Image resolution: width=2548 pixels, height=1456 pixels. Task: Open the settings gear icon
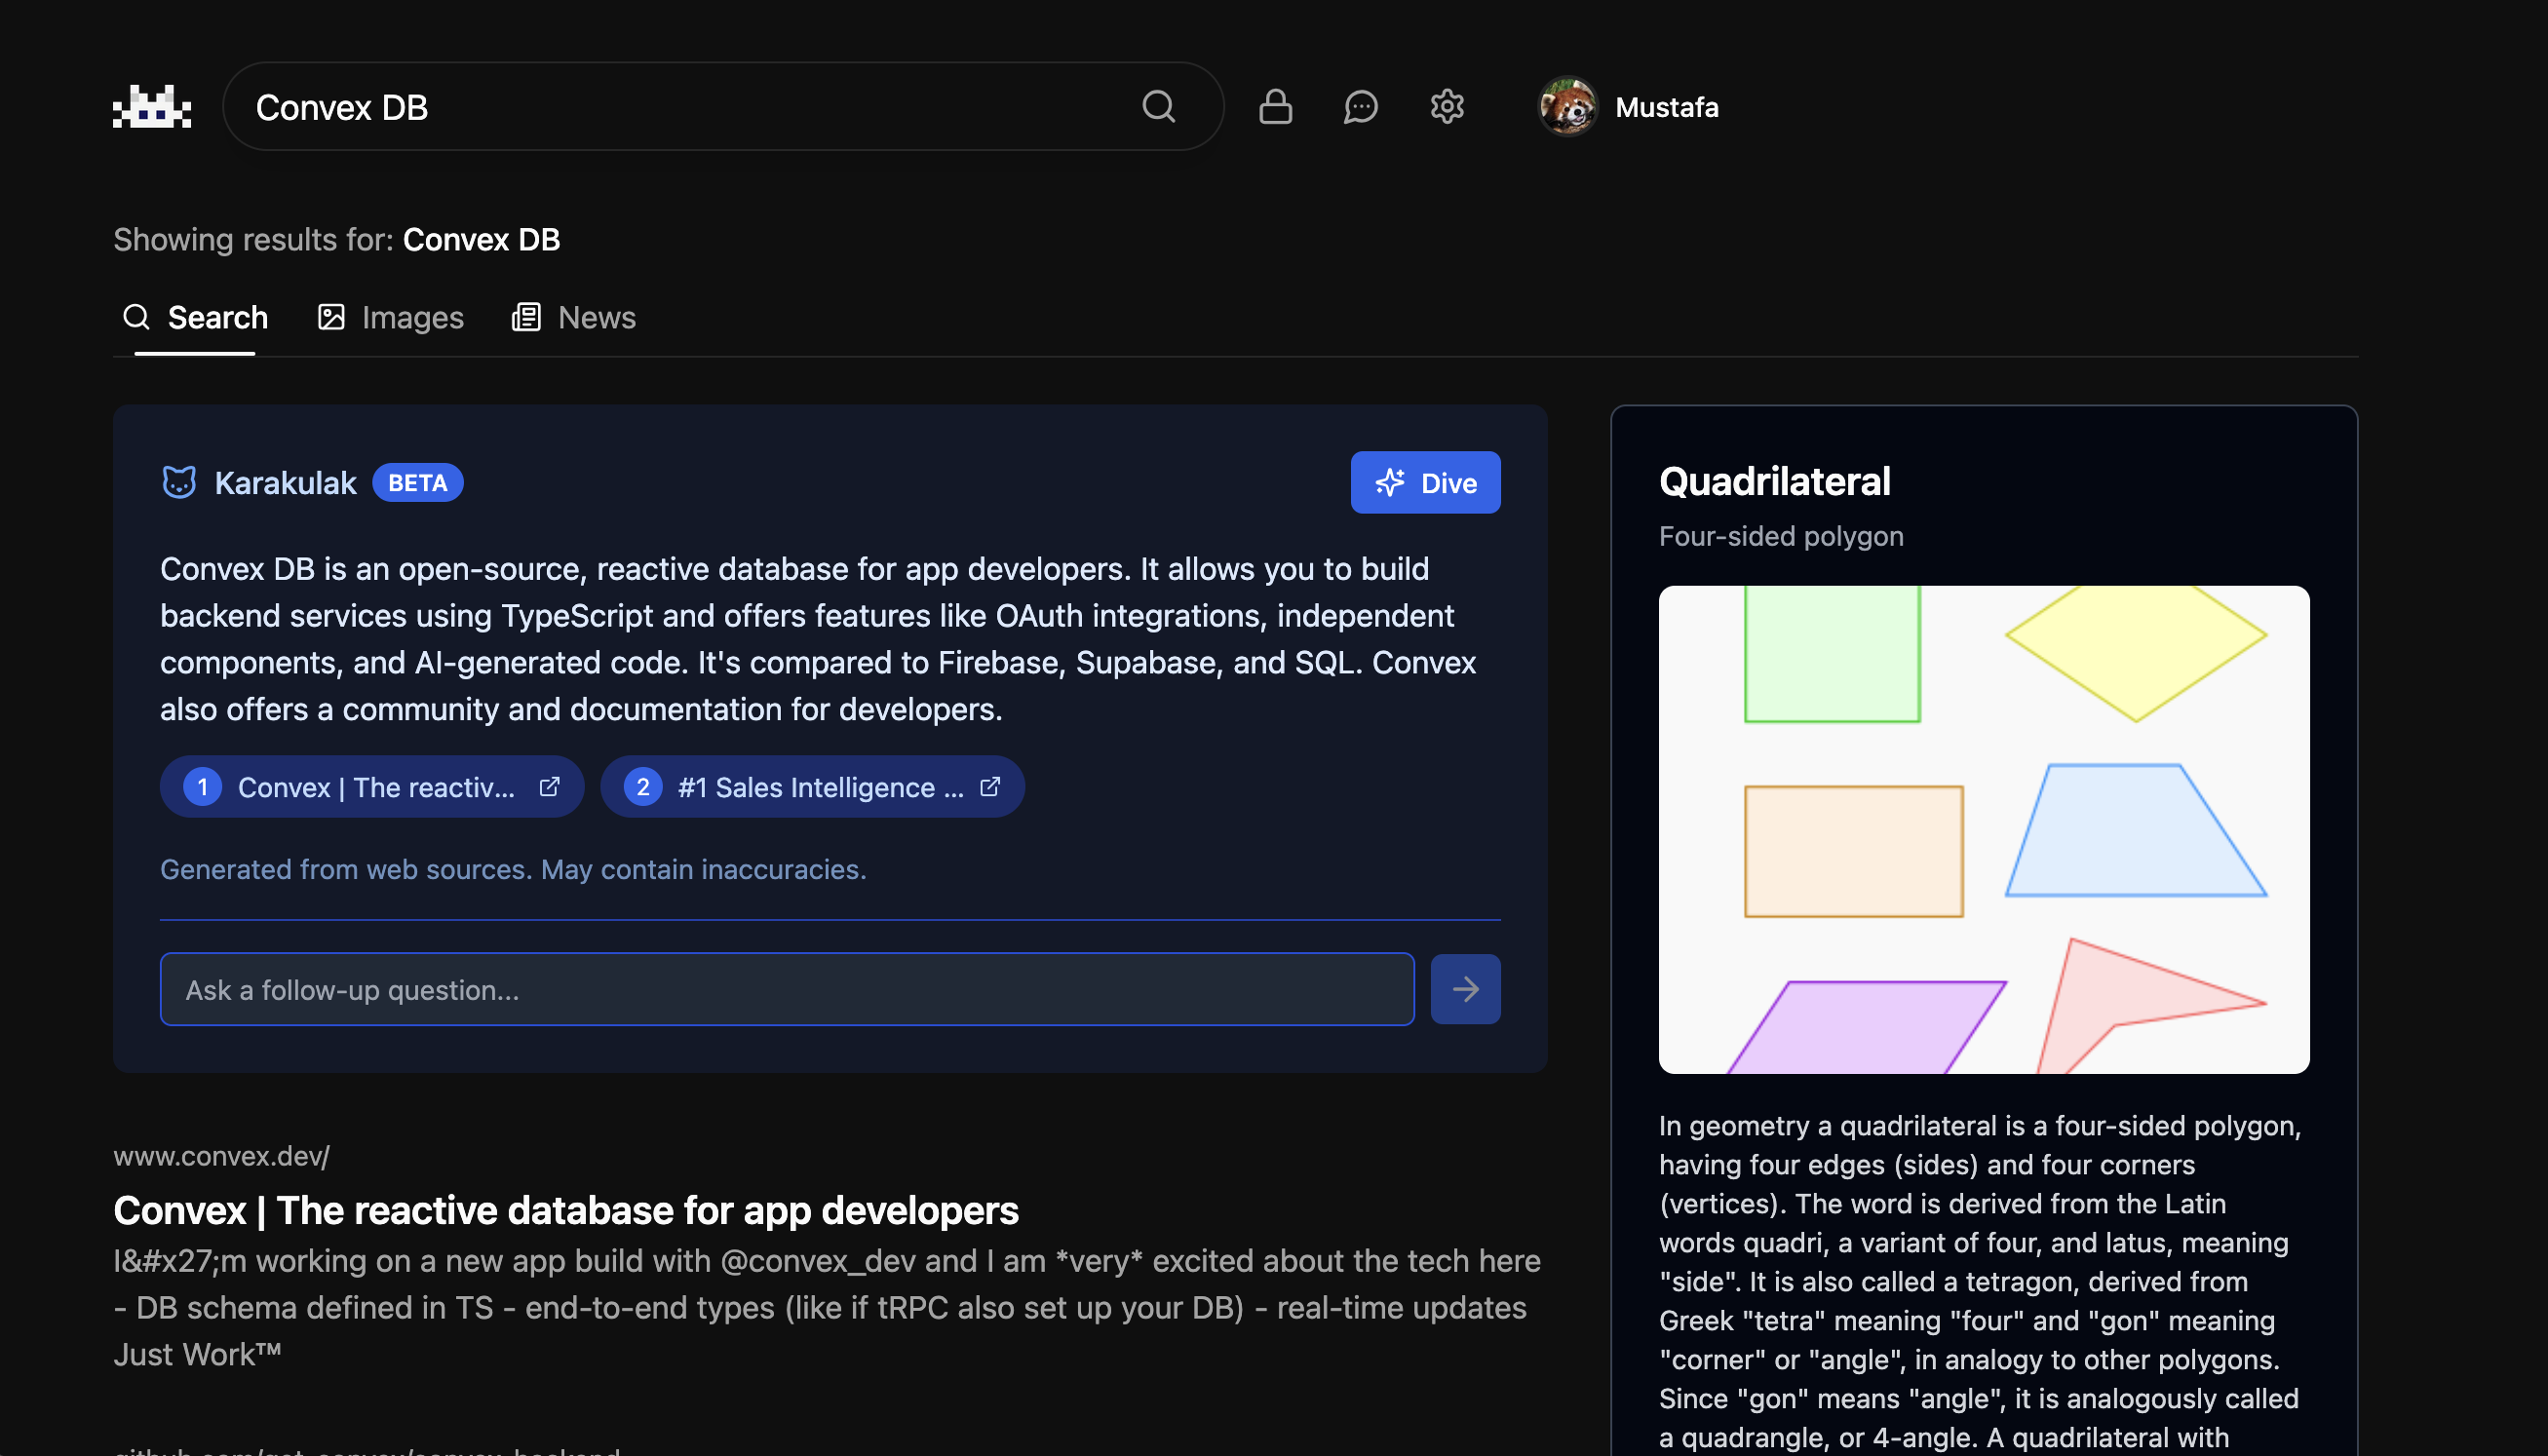(1446, 106)
